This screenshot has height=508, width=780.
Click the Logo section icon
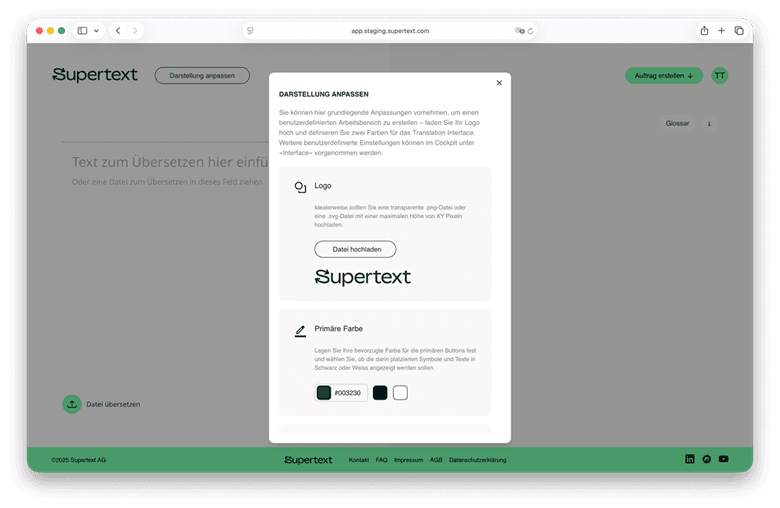tap(300, 187)
